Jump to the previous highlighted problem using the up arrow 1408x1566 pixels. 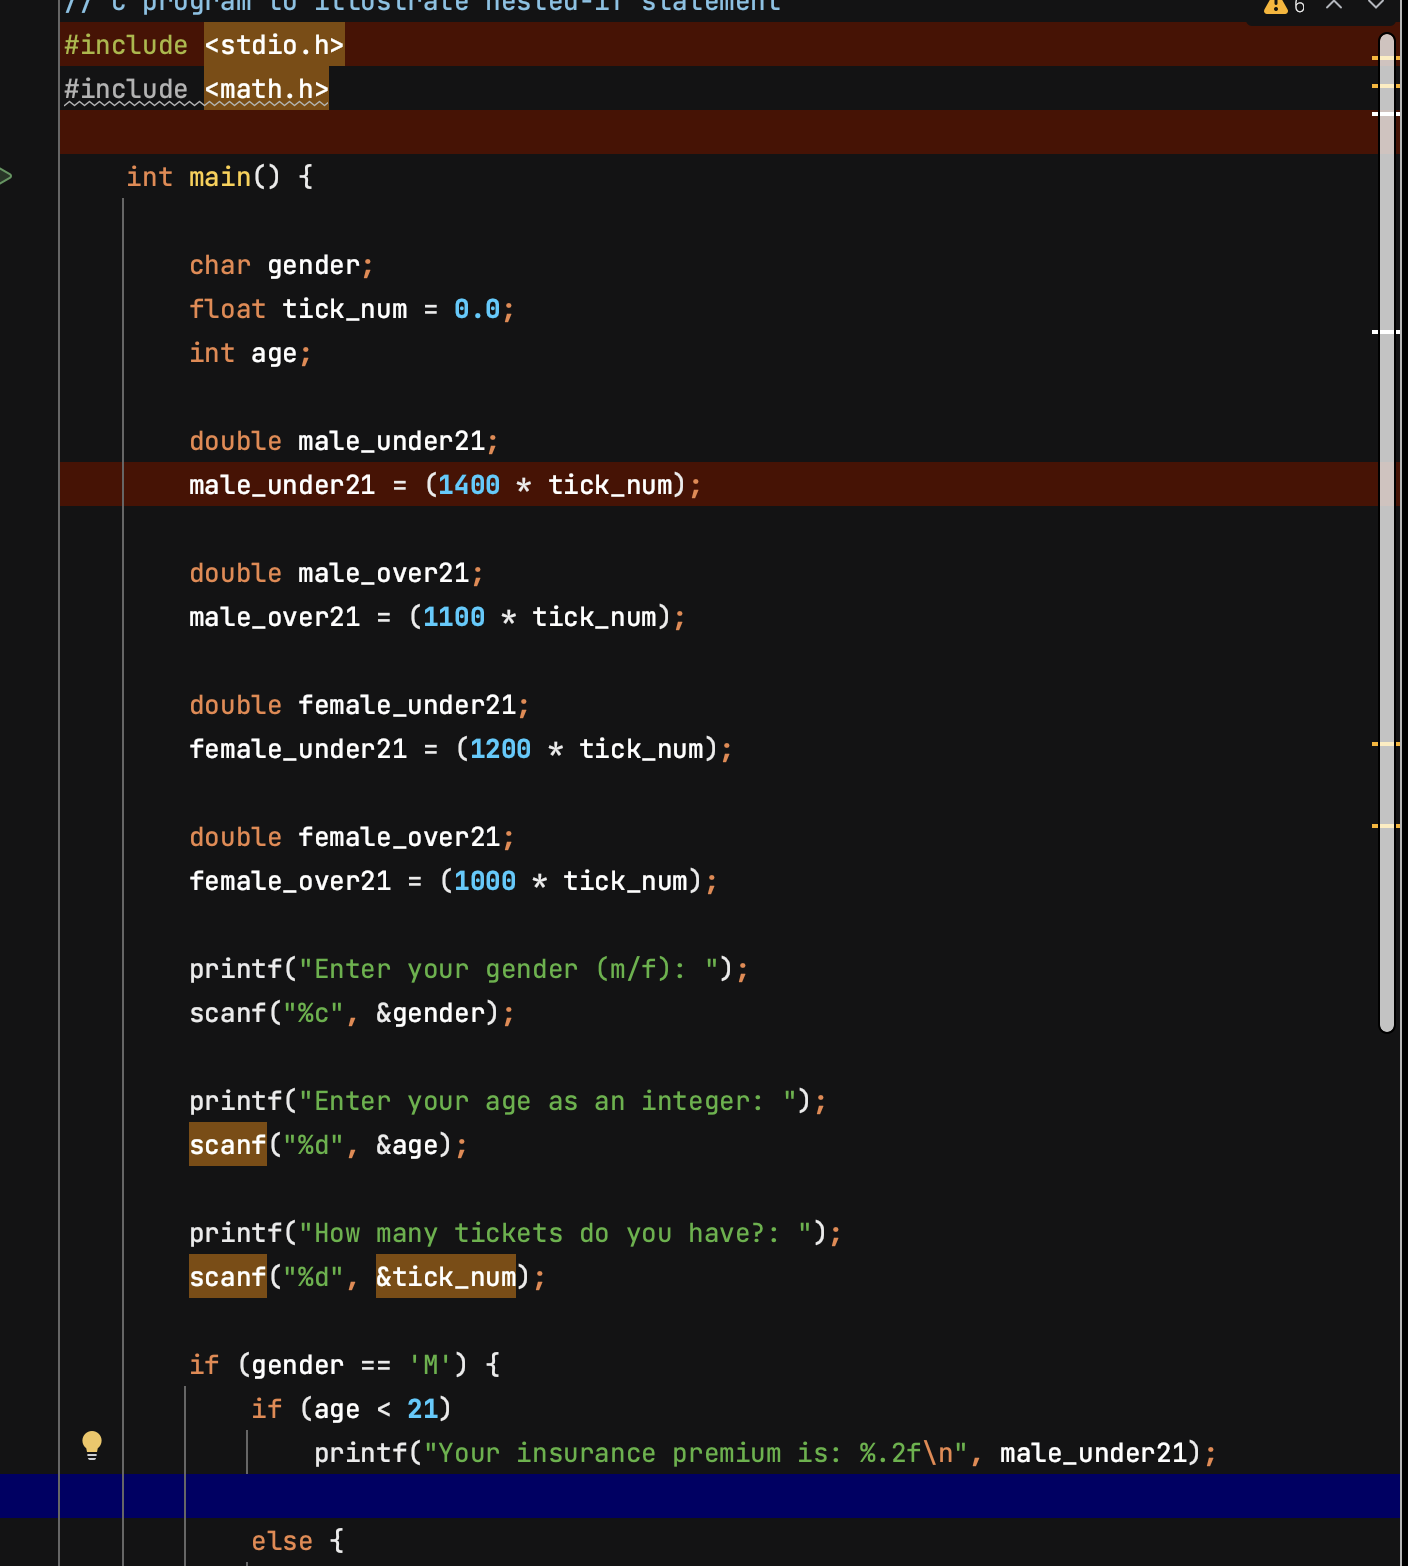[1334, 5]
